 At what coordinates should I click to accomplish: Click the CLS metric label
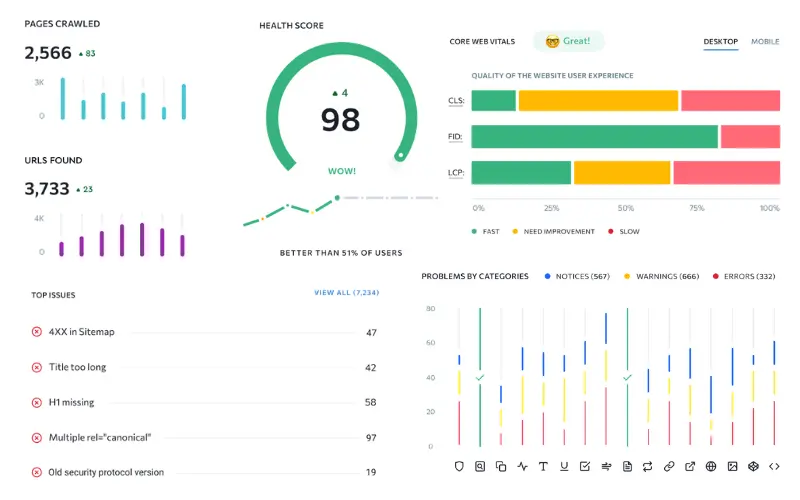pos(456,101)
